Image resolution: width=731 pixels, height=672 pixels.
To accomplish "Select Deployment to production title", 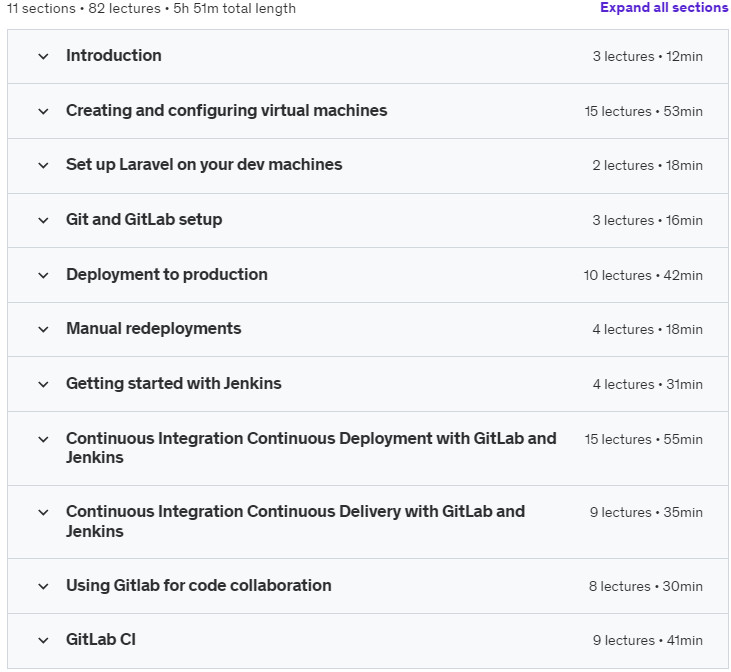I will tap(167, 275).
